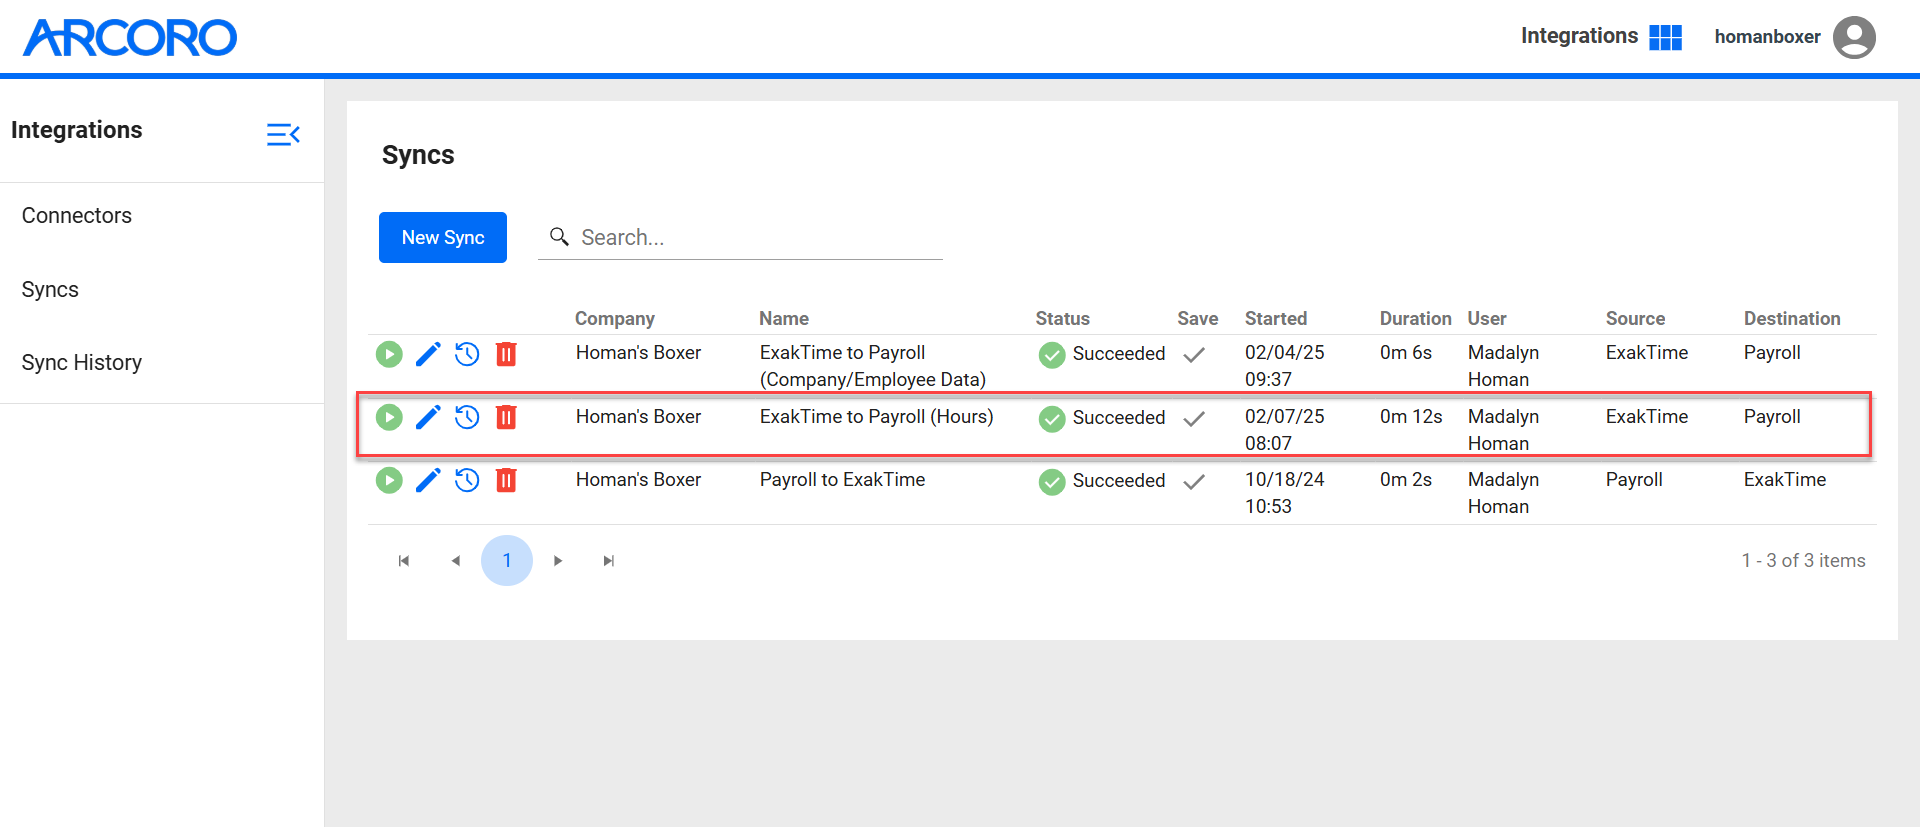Click the Succeeded status icon for ExakTime to Payroll (Hours)
1920x827 pixels.
pyautogui.click(x=1052, y=418)
